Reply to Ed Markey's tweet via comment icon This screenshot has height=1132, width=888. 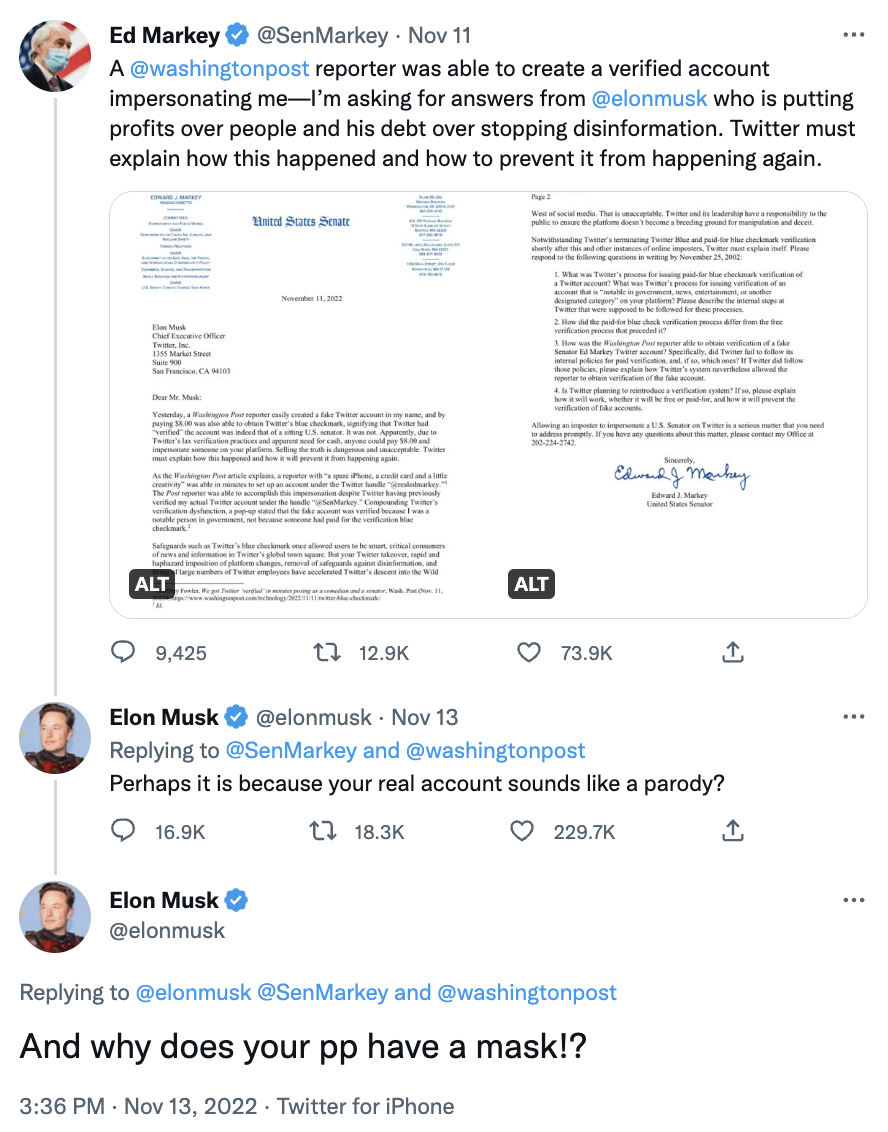[123, 652]
